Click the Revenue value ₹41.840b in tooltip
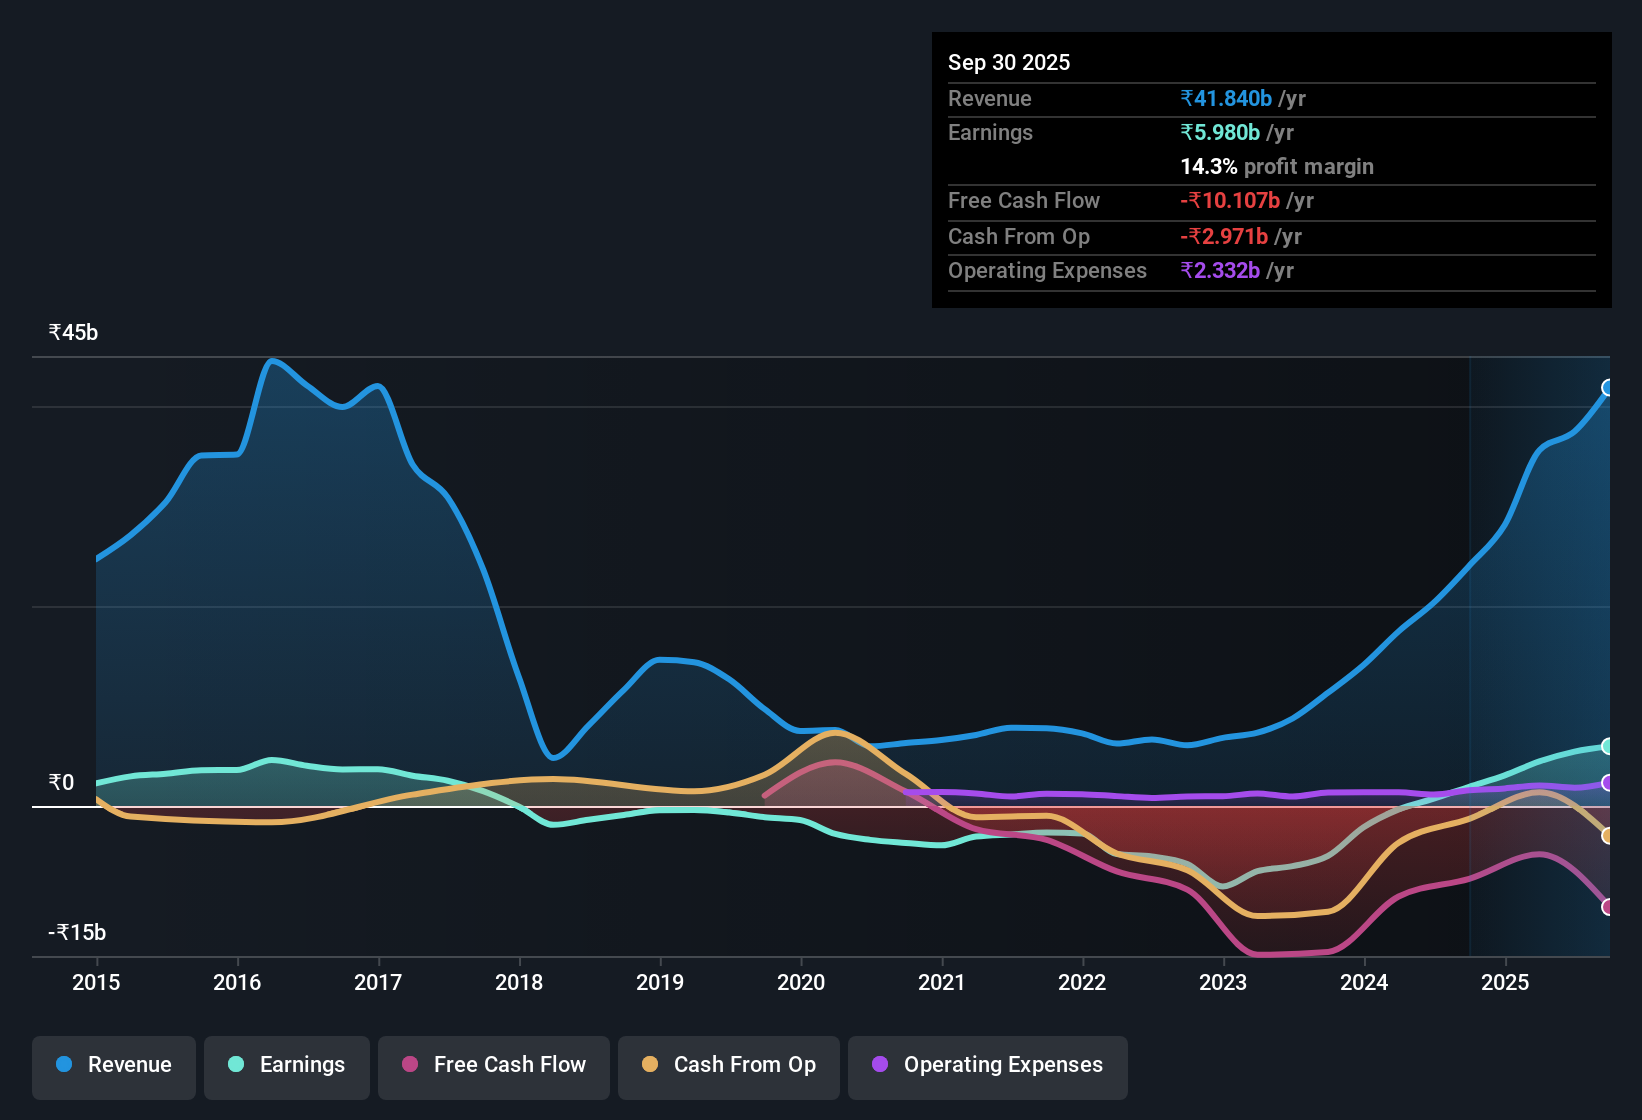This screenshot has height=1120, width=1642. pos(1227,98)
